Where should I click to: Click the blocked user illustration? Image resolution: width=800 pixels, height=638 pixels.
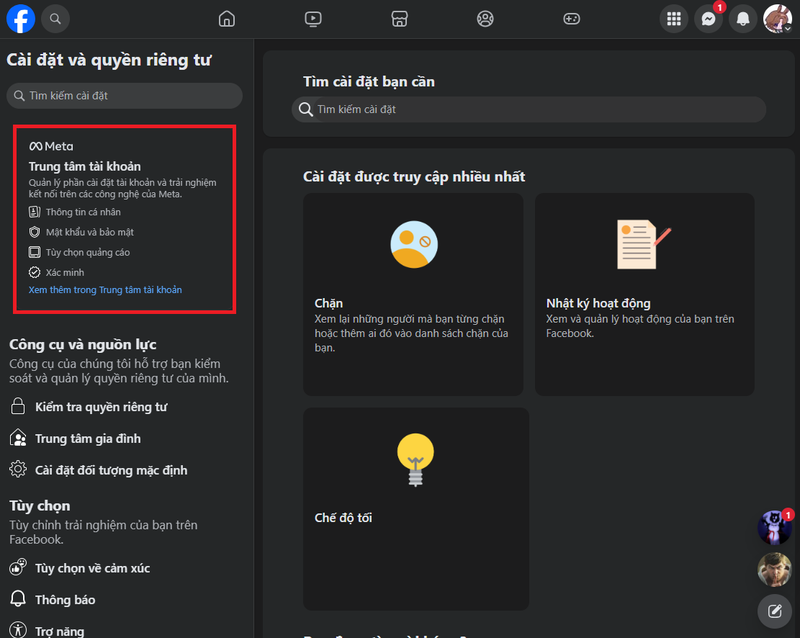(414, 244)
